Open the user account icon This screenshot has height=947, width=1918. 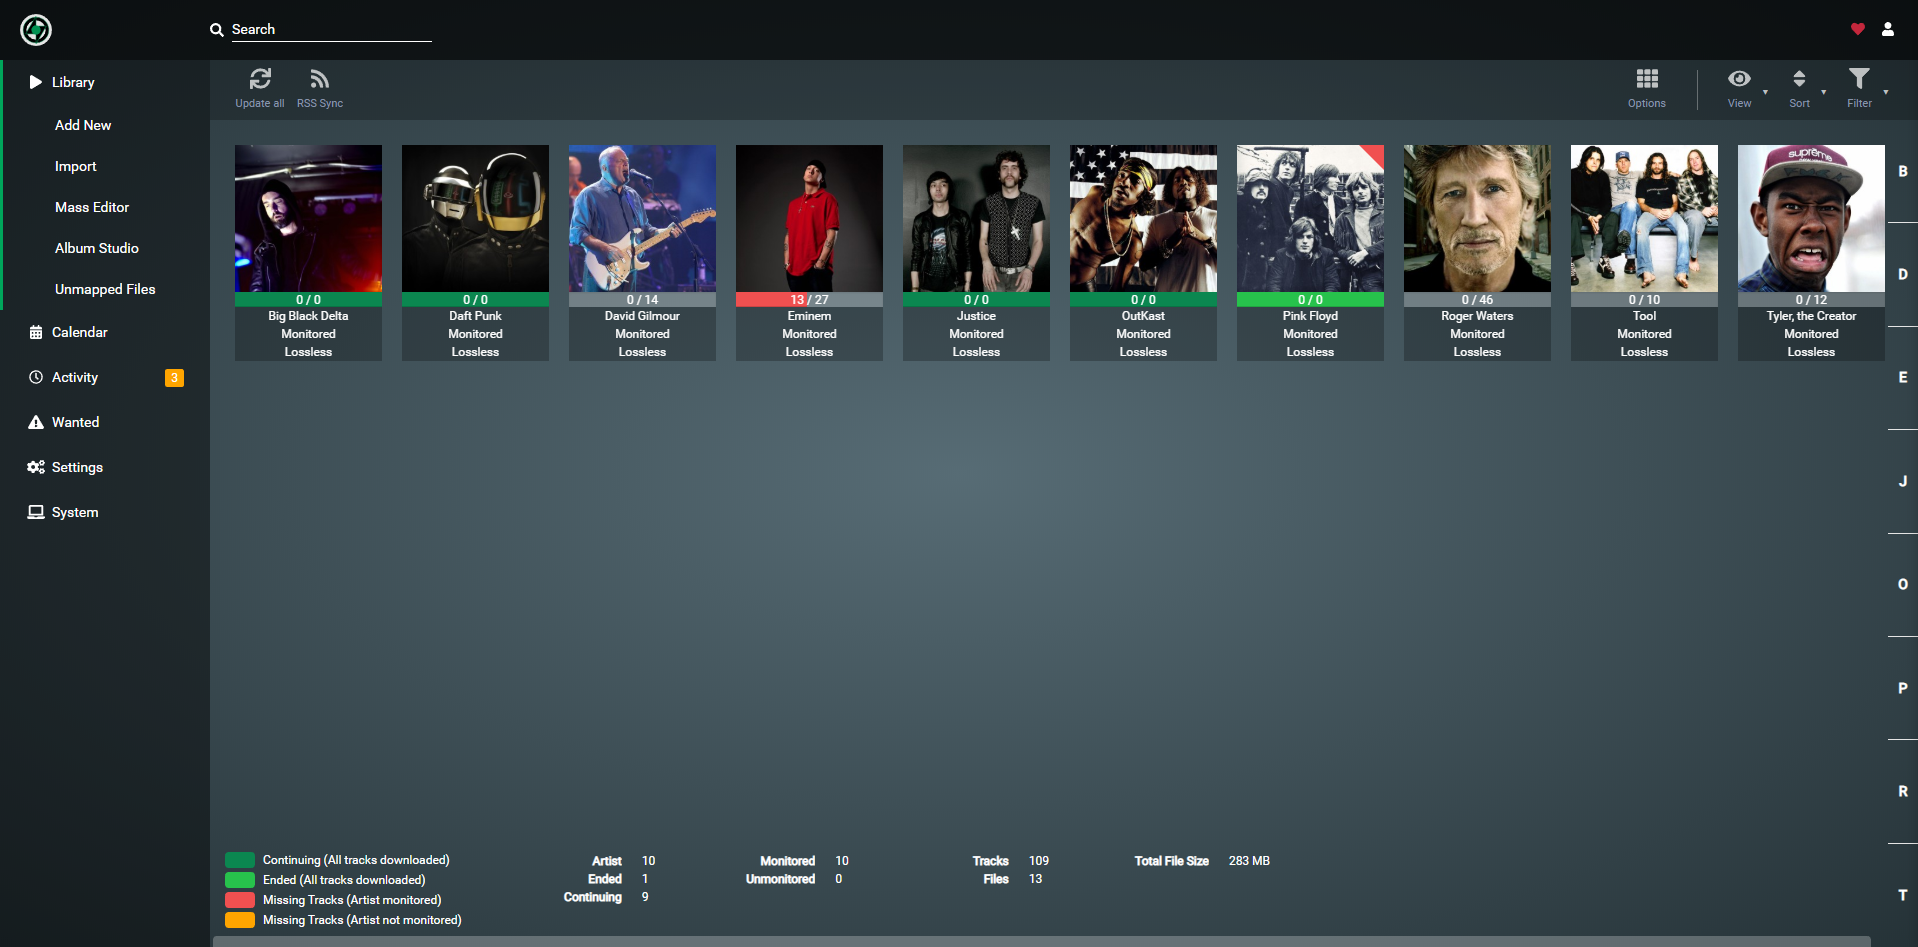coord(1887,29)
